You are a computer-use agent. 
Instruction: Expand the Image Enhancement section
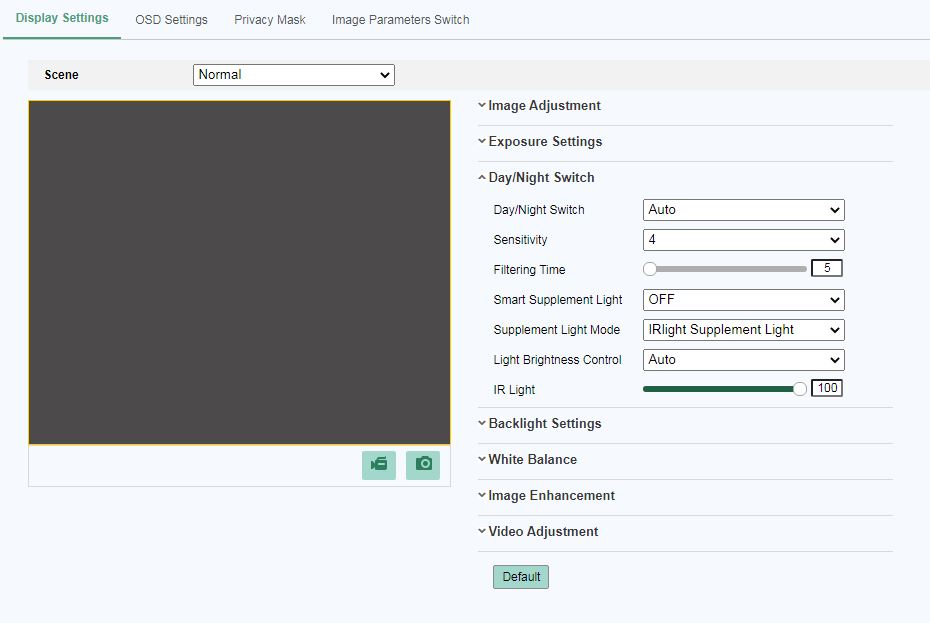551,496
